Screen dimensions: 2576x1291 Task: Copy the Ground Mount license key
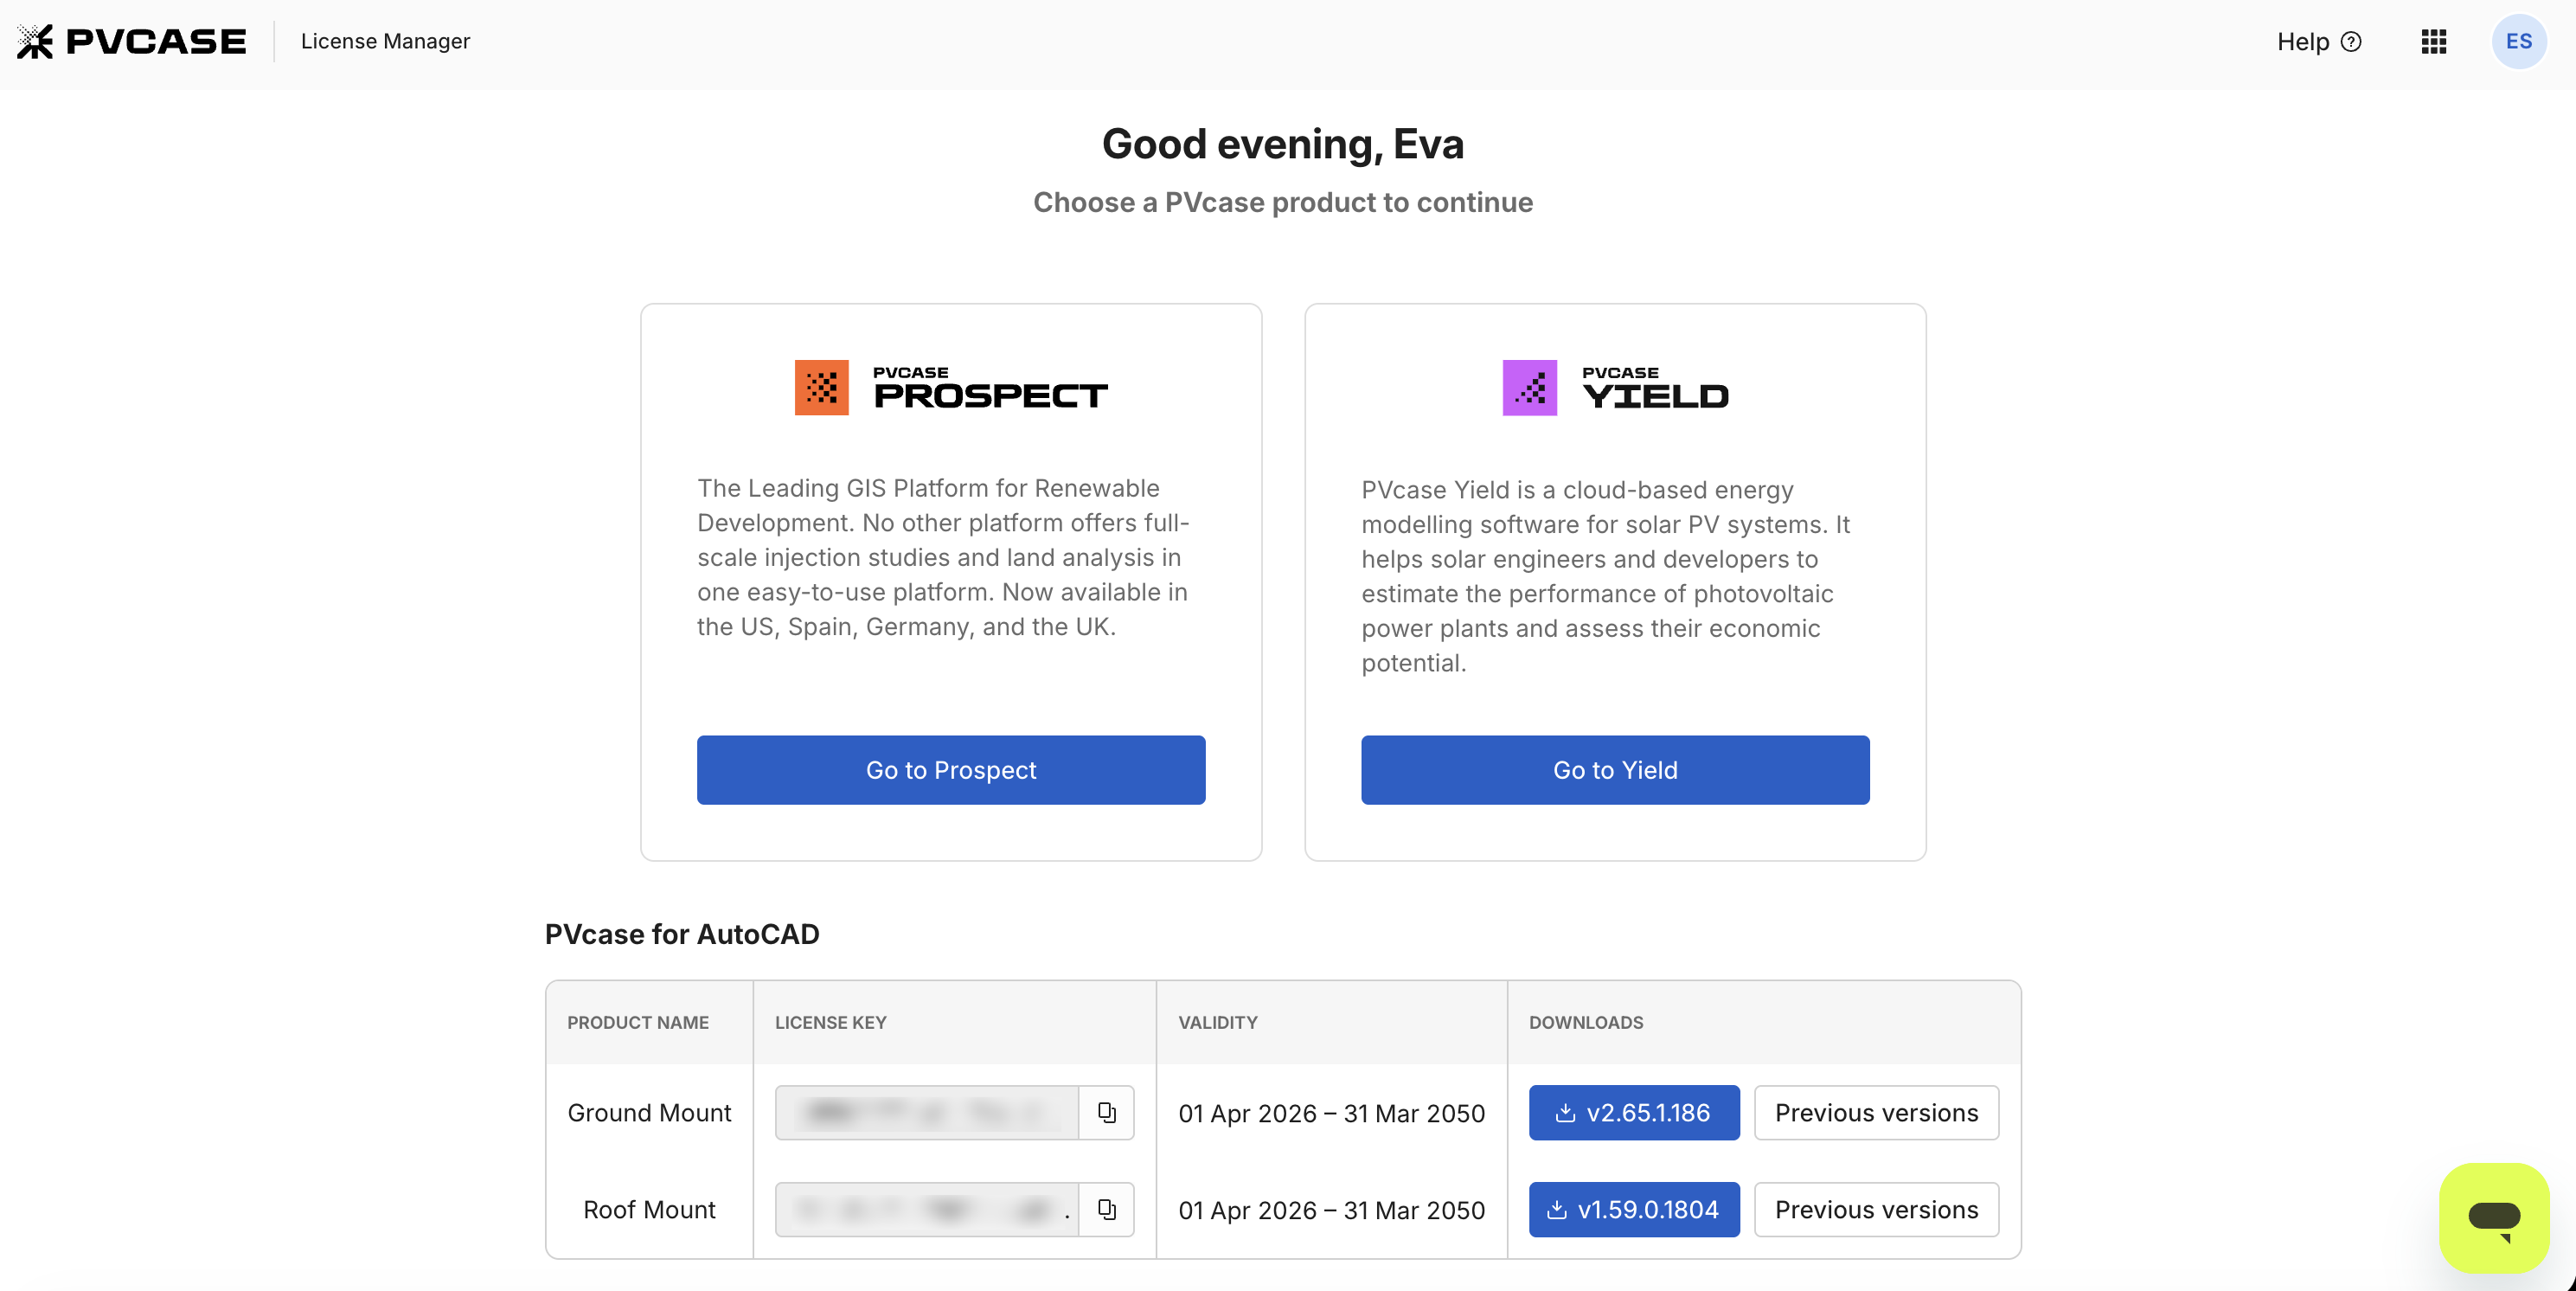pos(1106,1112)
